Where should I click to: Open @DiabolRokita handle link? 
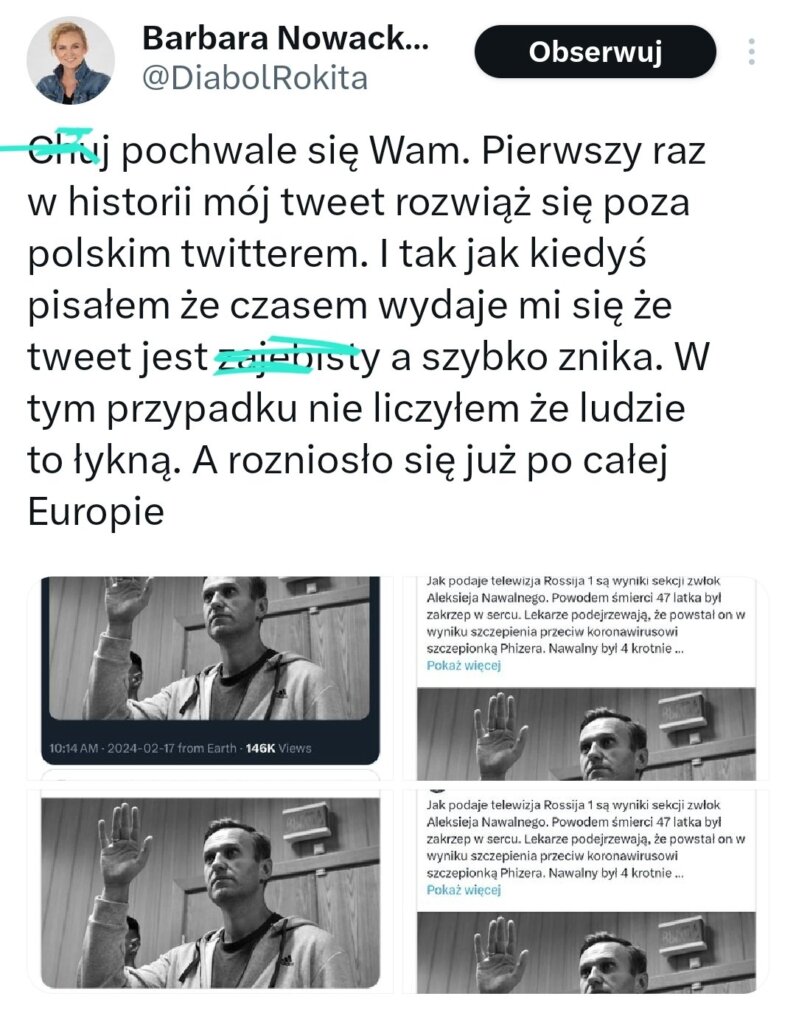point(255,78)
